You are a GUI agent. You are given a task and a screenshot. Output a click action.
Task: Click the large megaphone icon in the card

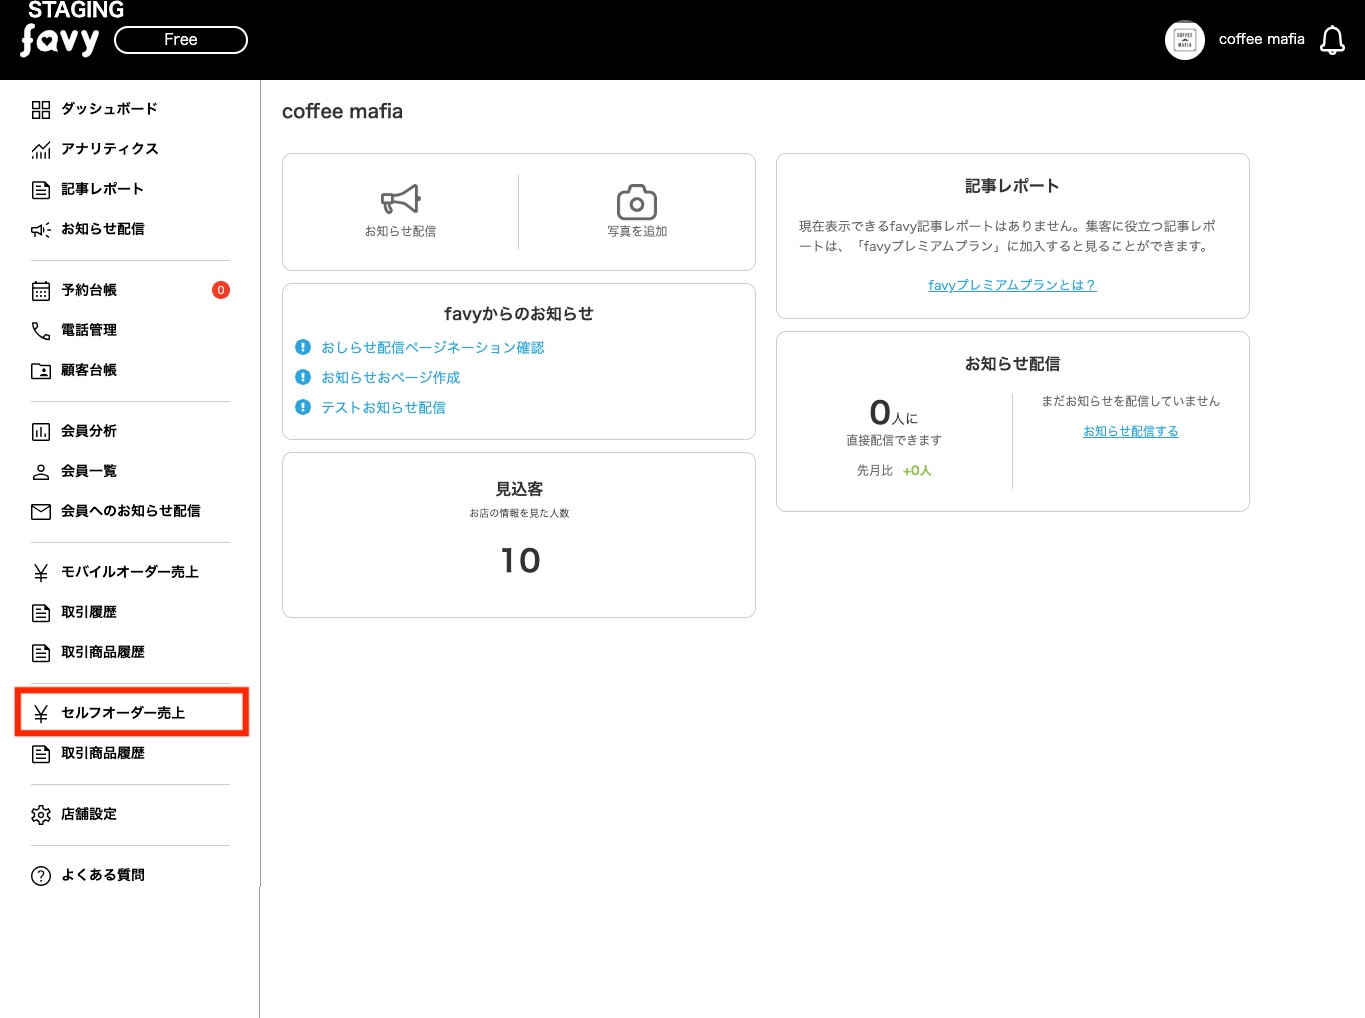(401, 199)
